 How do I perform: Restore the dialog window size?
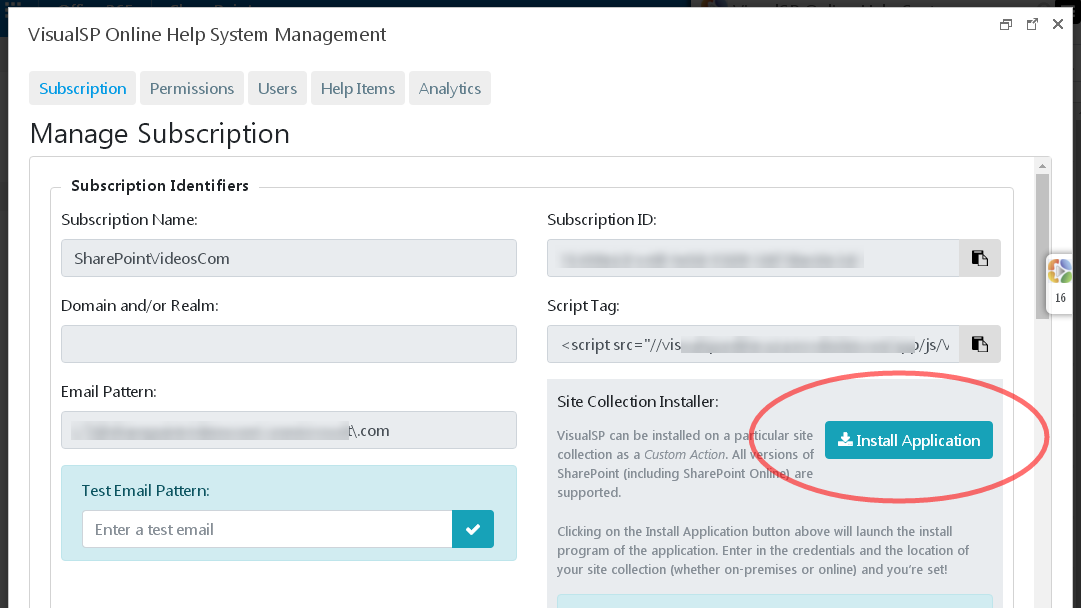point(1006,25)
